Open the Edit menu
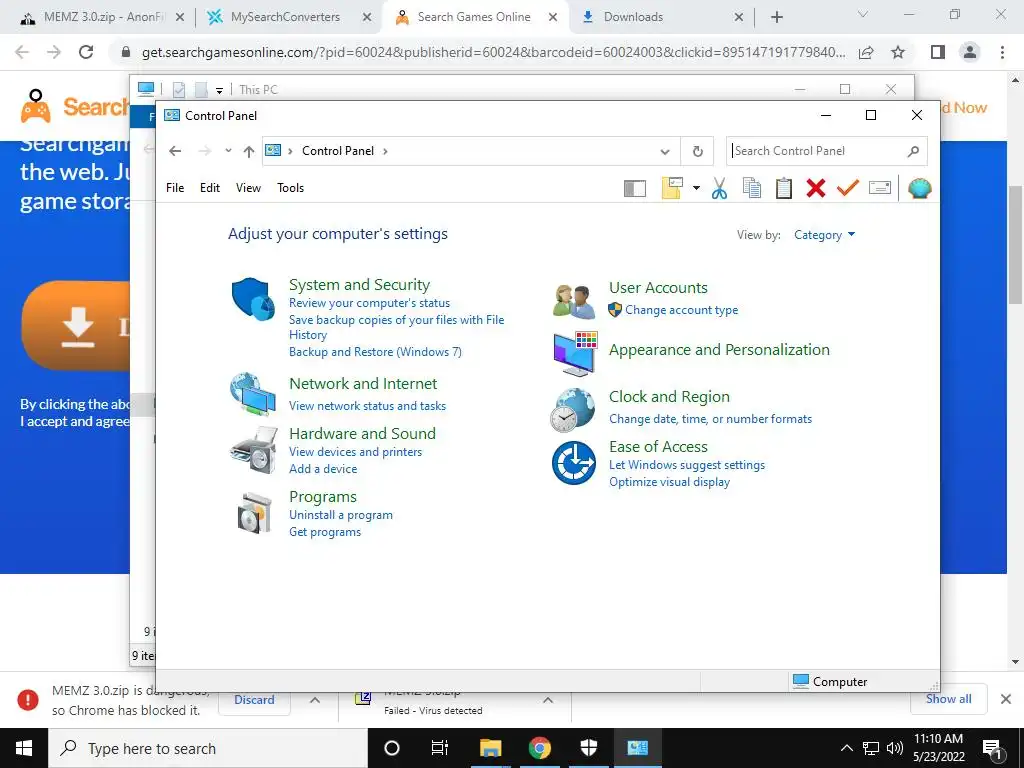 tap(210, 188)
